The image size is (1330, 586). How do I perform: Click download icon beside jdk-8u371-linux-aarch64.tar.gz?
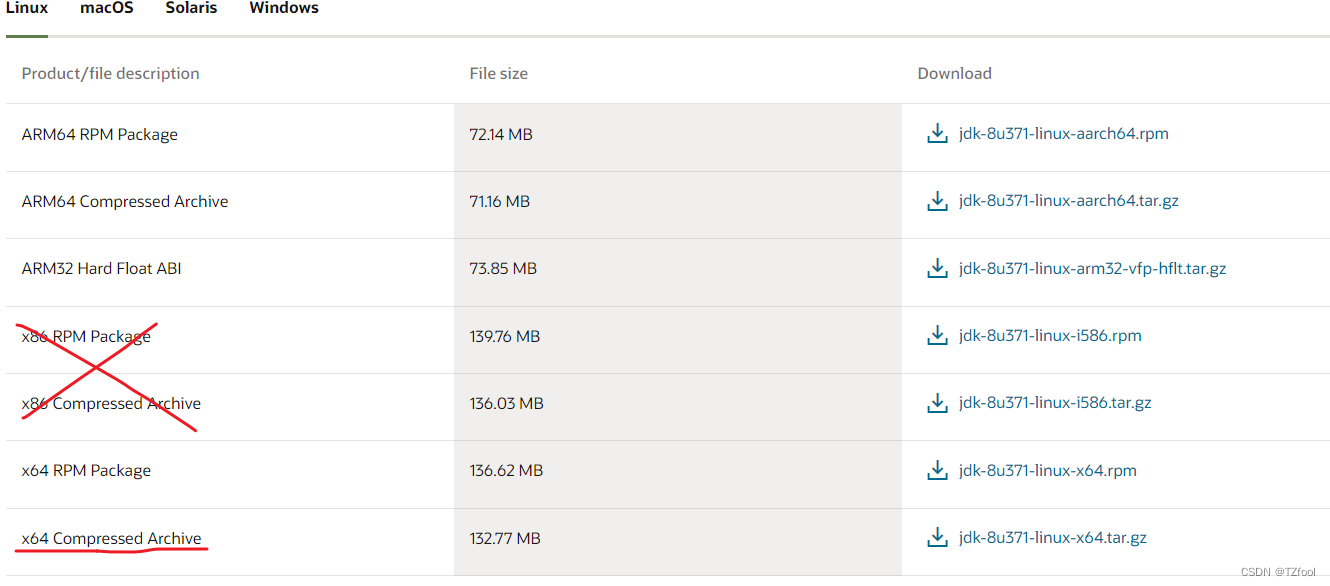(937, 201)
